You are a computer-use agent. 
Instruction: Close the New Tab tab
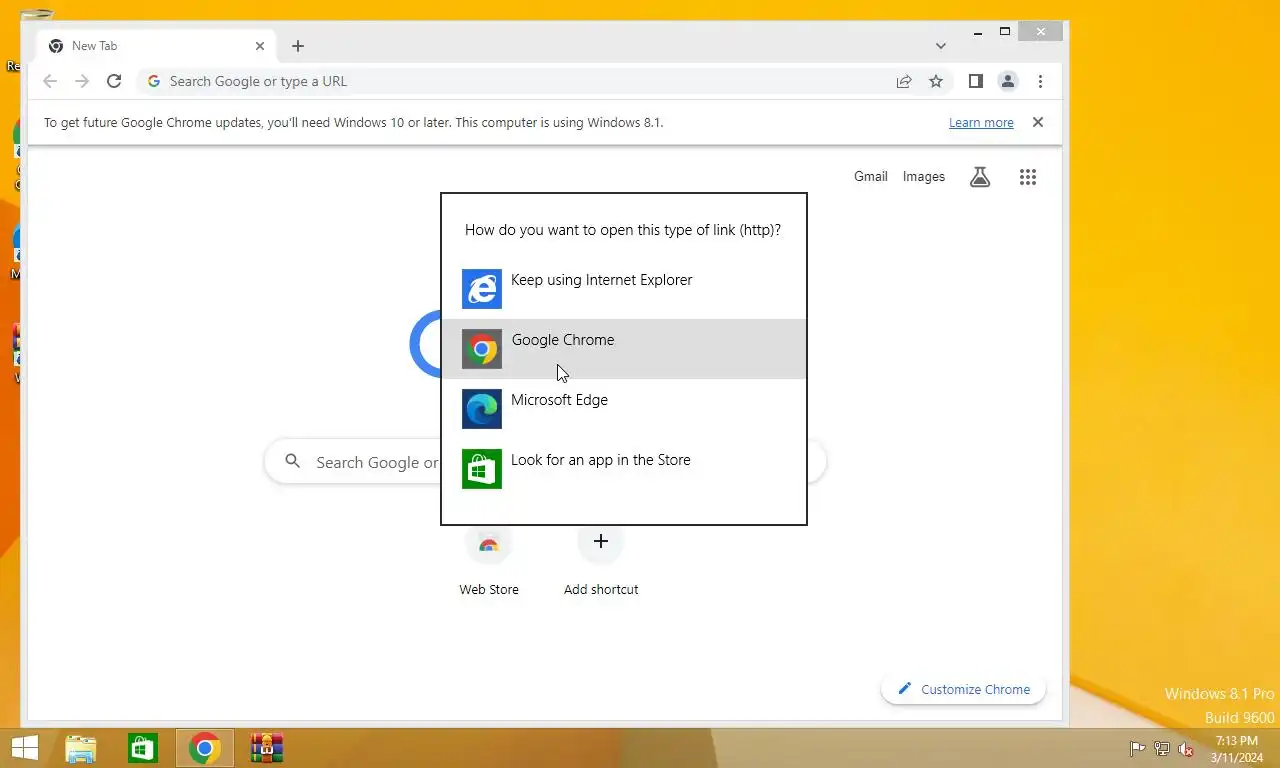click(x=260, y=46)
